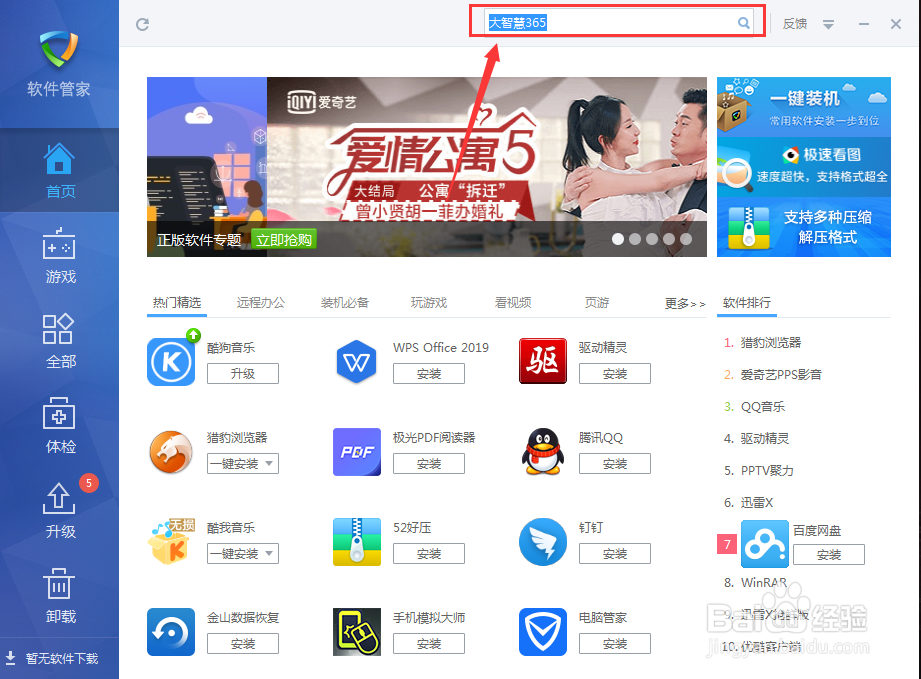Click 安装 for 百度网盘
Viewport: 921px width, 679px height.
[829, 554]
